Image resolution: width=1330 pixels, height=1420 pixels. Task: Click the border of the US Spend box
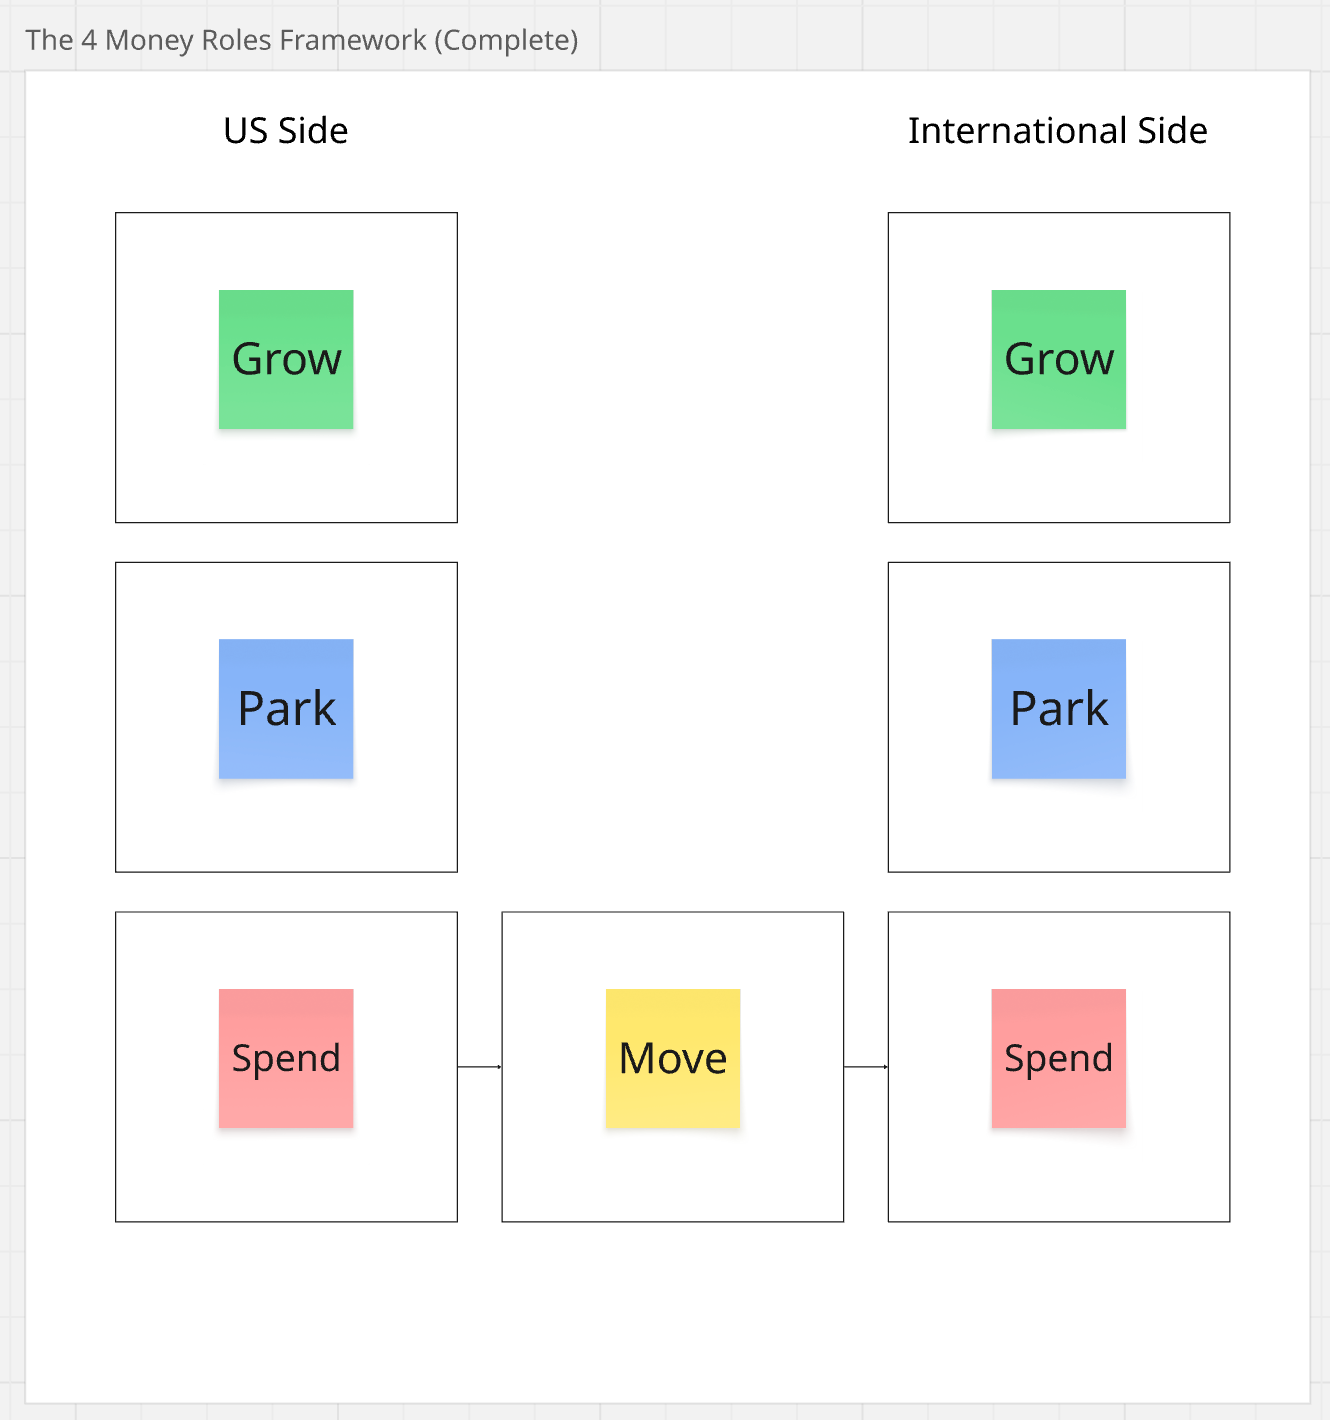pyautogui.click(x=286, y=912)
